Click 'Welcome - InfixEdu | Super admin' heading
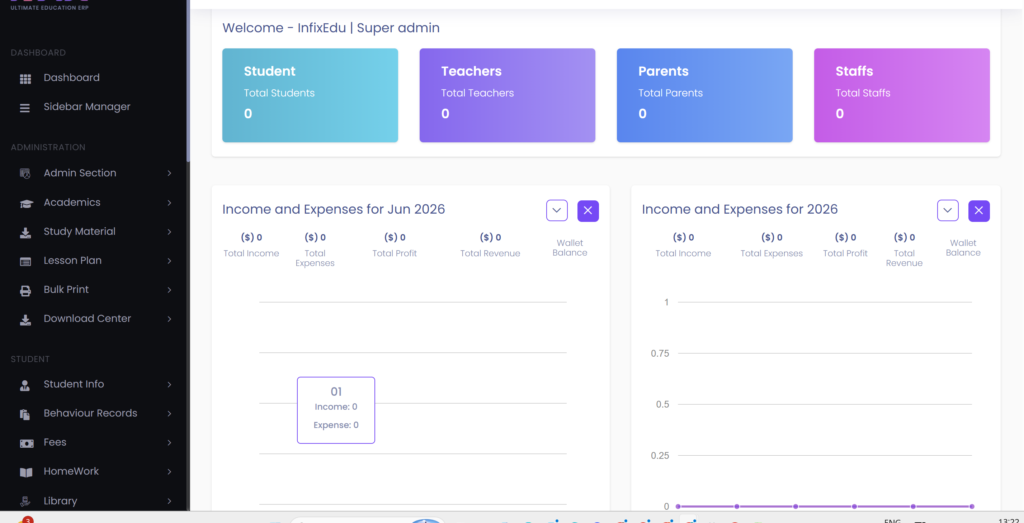This screenshot has width=1024, height=523. [330, 28]
